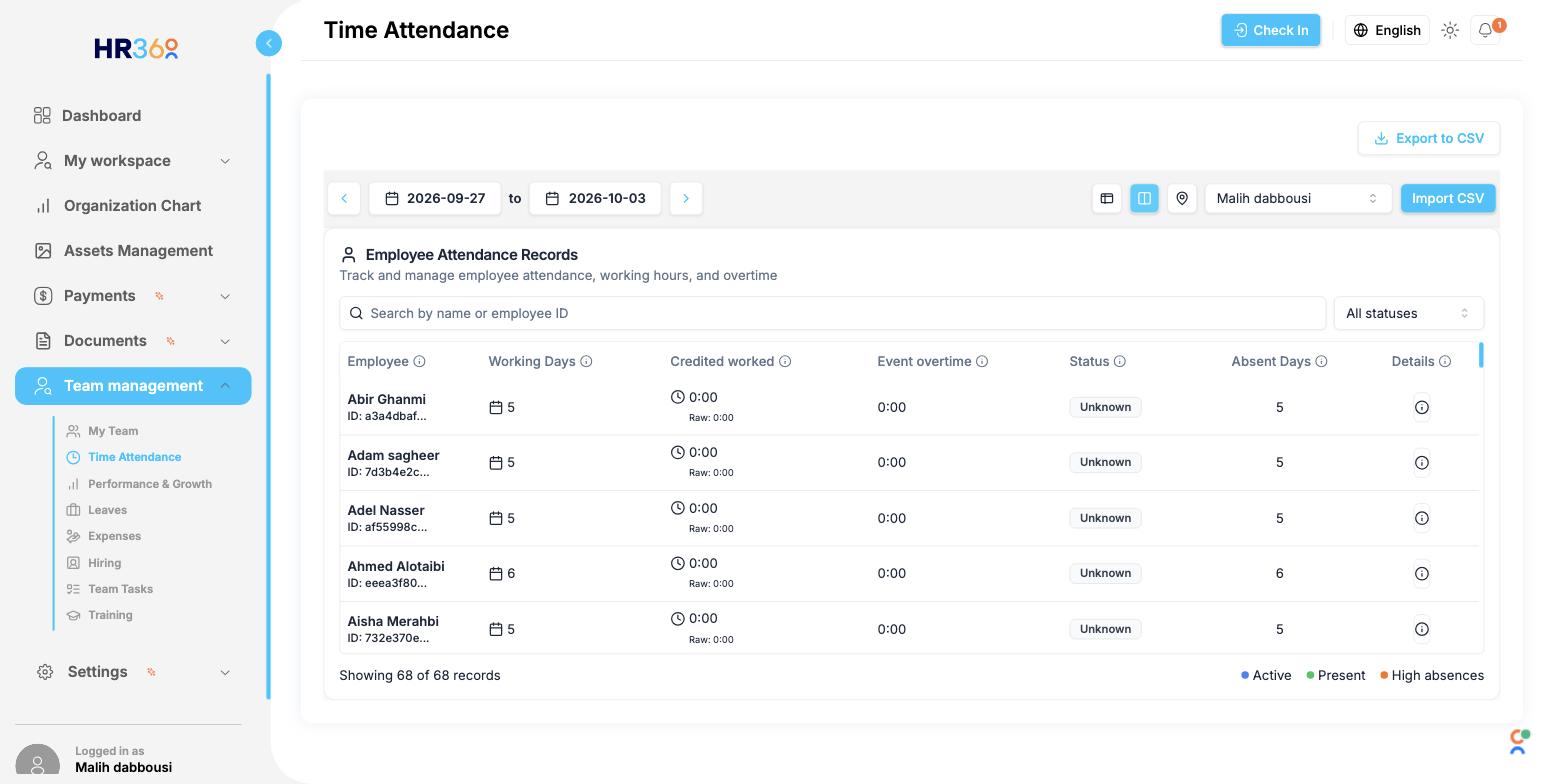The height and width of the screenshot is (784, 1553).
Task: Open details for Adam sagheer
Action: click(x=1422, y=462)
